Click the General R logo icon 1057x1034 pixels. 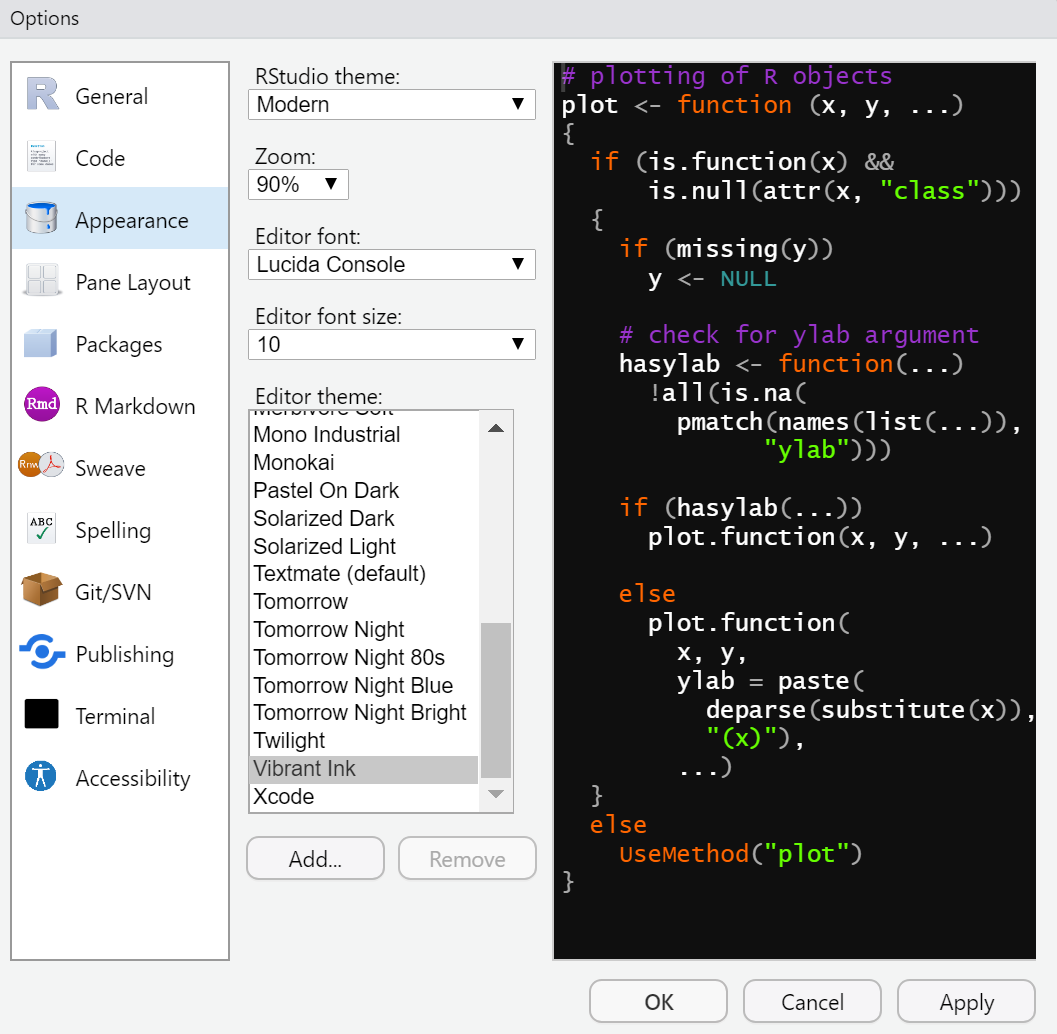tap(42, 94)
